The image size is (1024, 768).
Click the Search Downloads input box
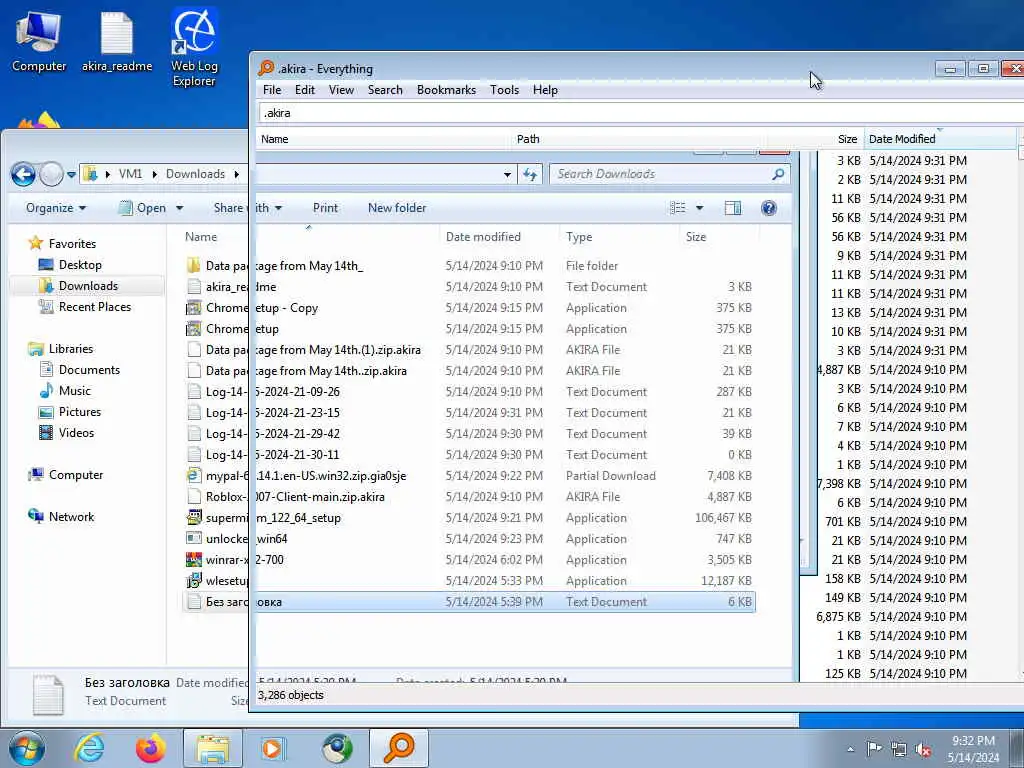[660, 174]
